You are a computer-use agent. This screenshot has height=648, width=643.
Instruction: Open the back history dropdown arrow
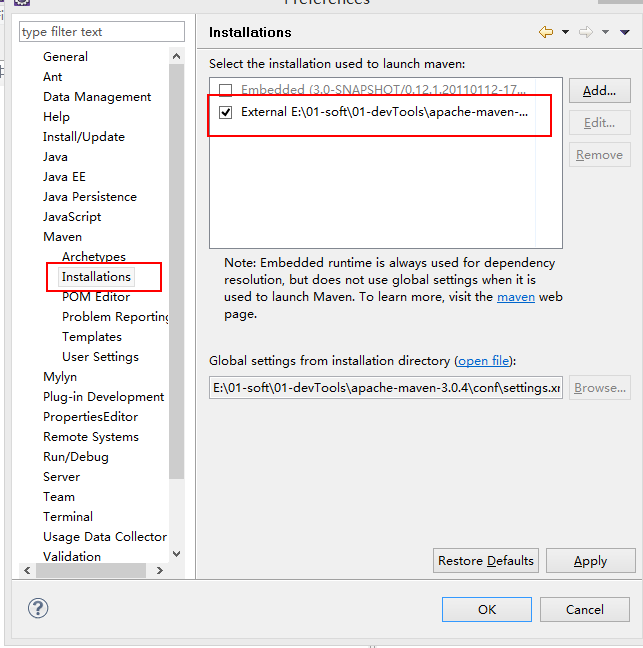coord(565,33)
